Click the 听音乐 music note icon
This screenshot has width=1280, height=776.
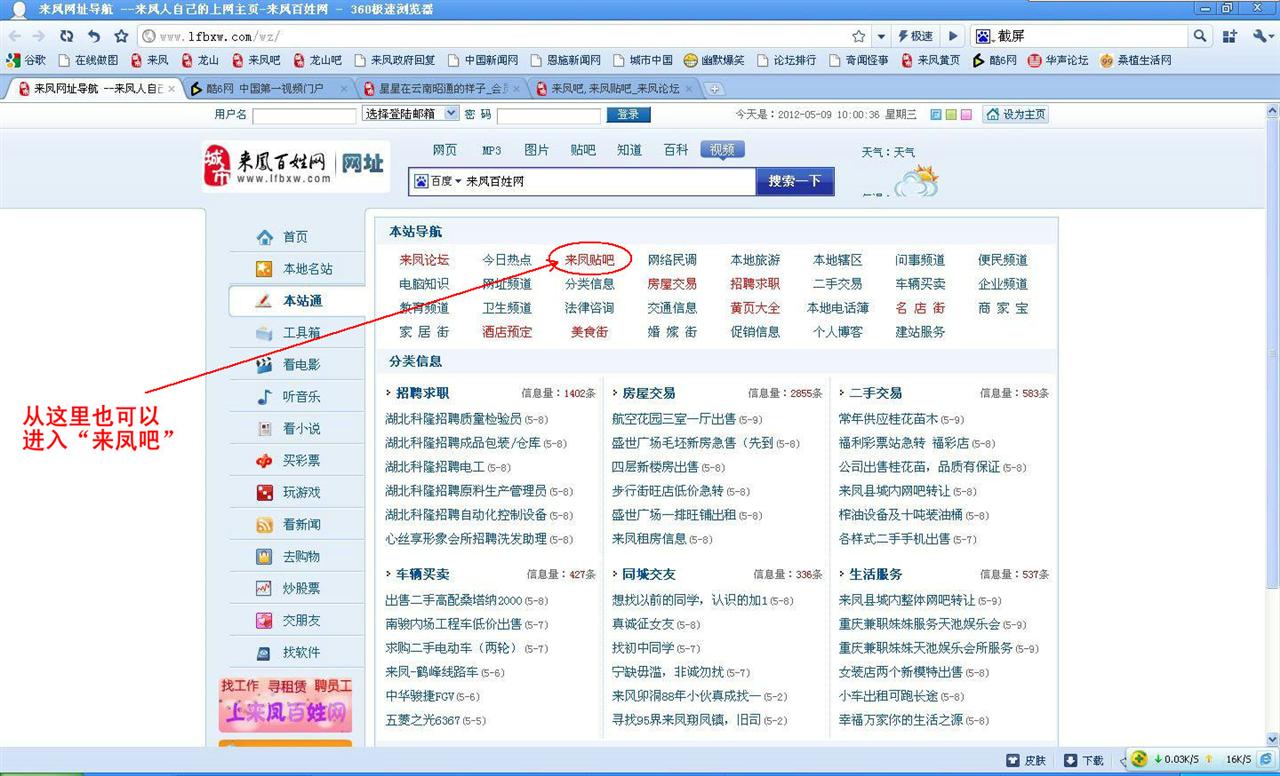(264, 397)
